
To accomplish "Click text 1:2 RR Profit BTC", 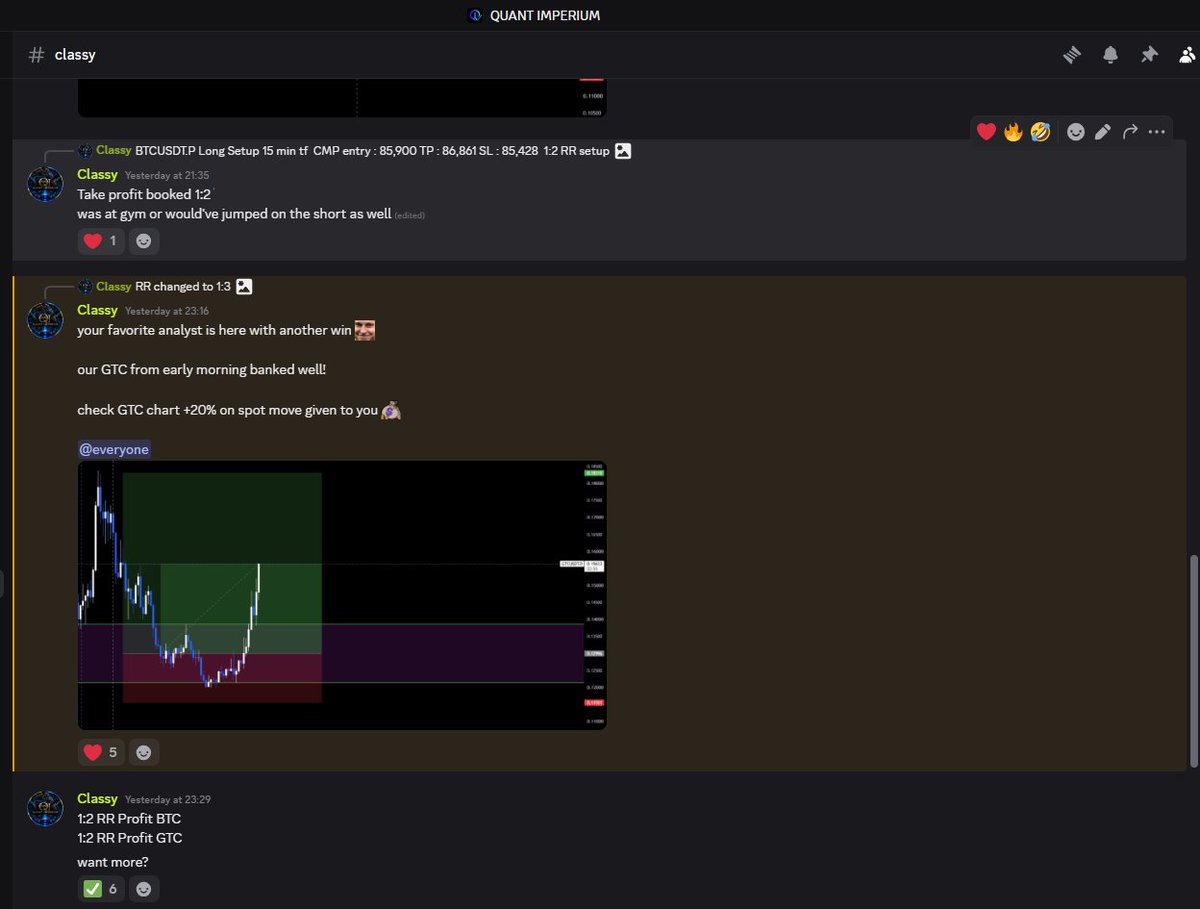I will coord(129,819).
